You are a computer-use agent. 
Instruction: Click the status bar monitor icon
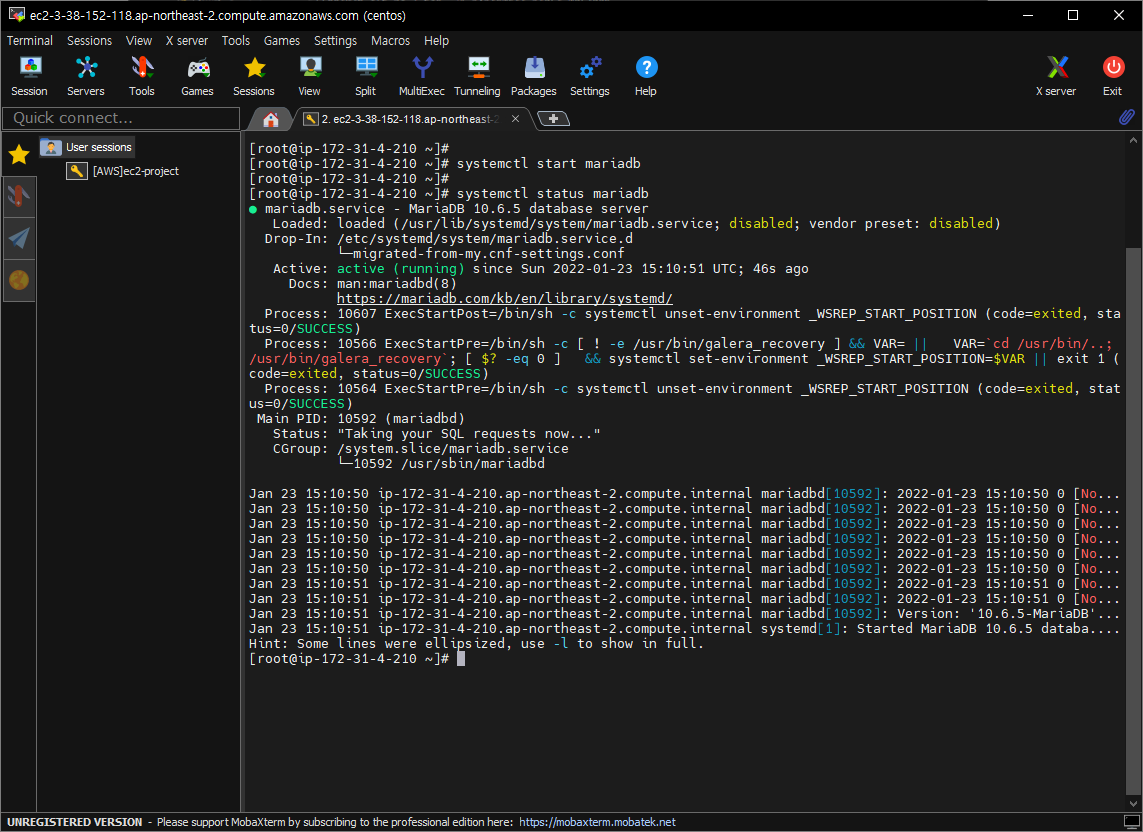1131,822
